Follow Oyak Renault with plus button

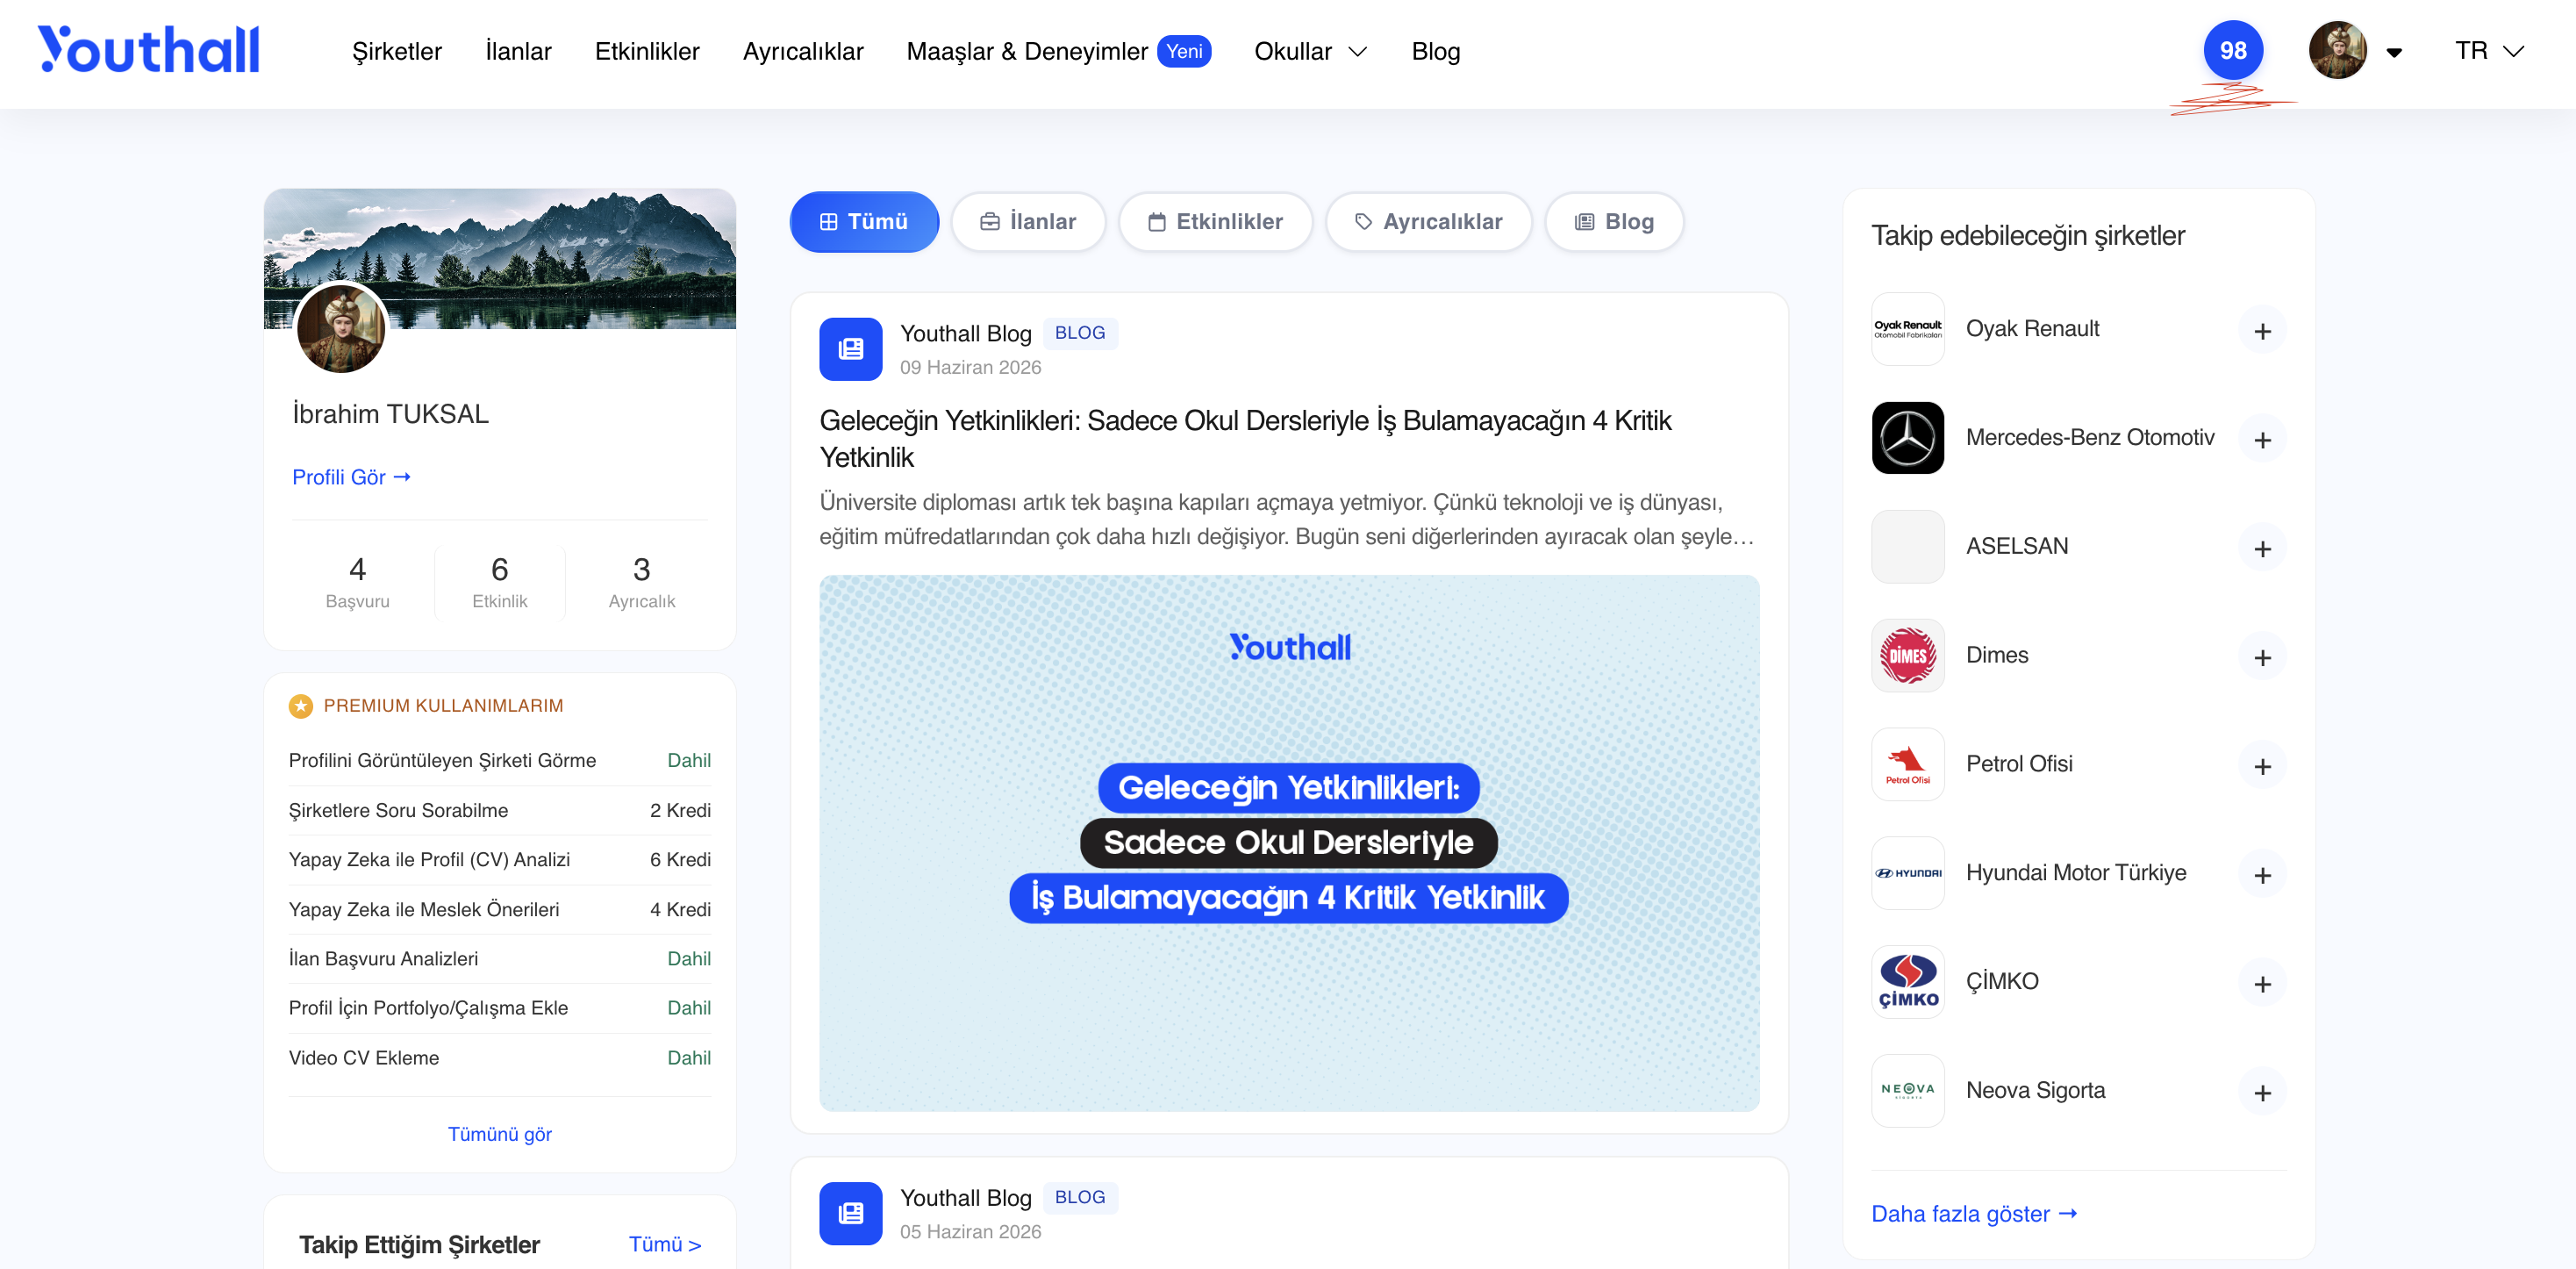[2262, 331]
